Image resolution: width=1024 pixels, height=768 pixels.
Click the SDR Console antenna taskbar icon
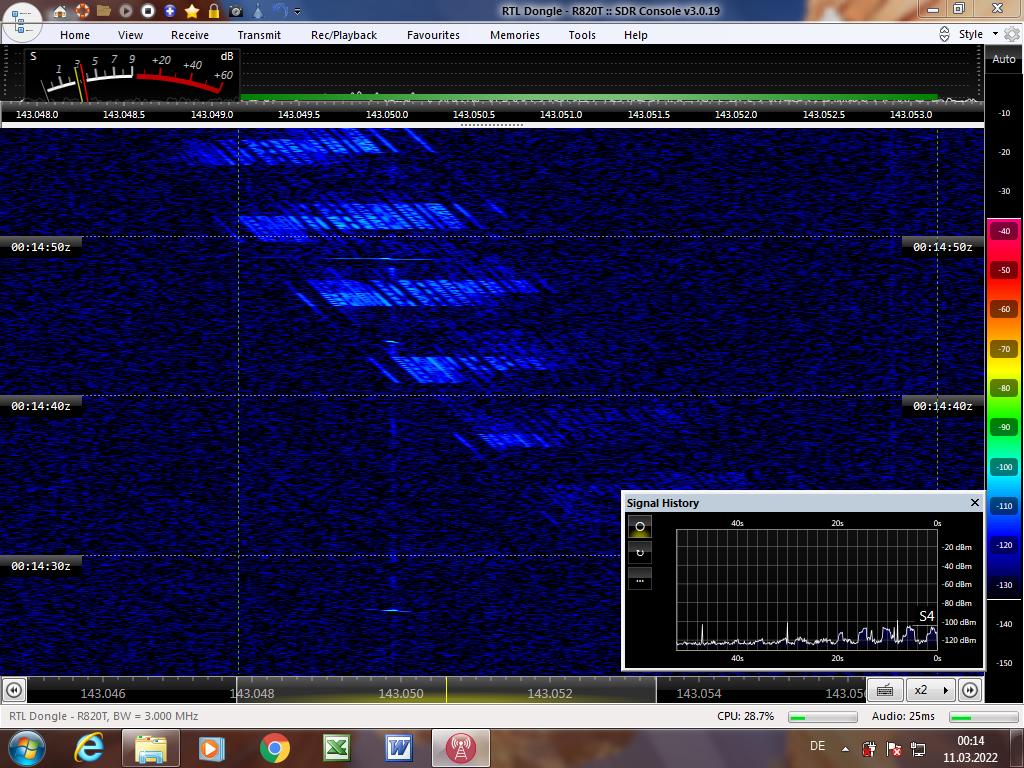tap(460, 748)
